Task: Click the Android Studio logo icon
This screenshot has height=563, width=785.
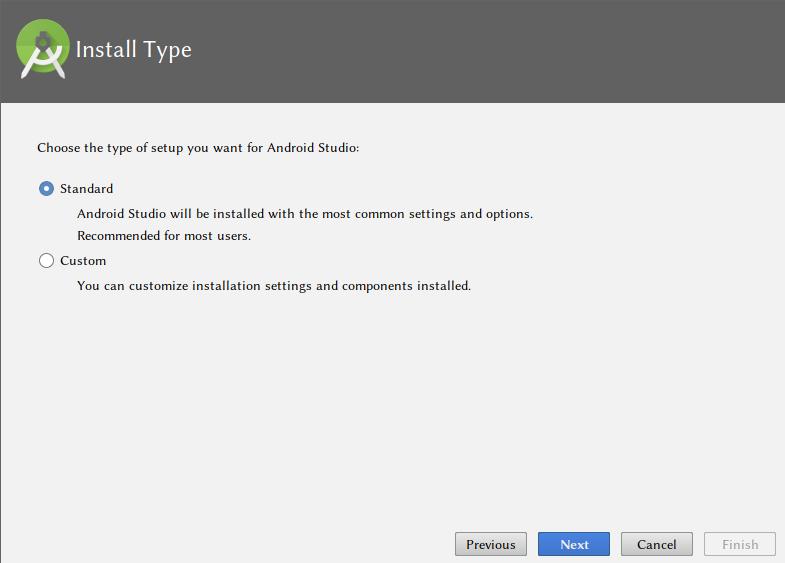Action: coord(42,50)
